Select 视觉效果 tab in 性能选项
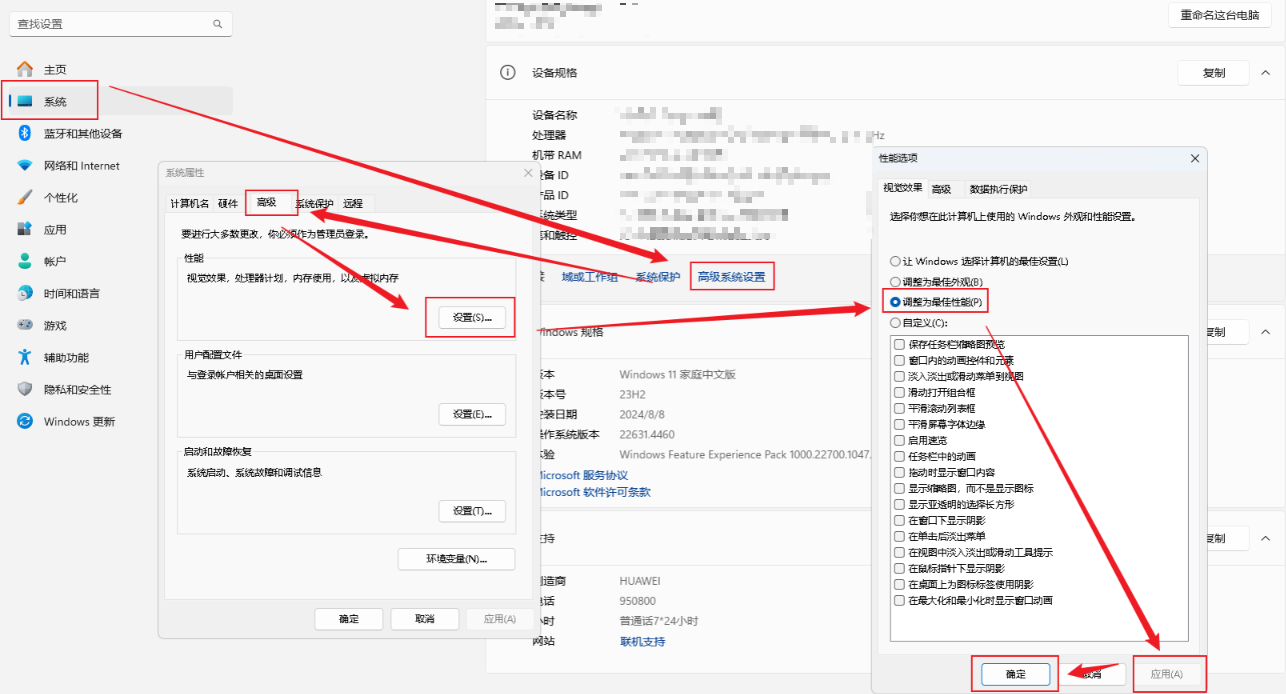 [x=903, y=188]
